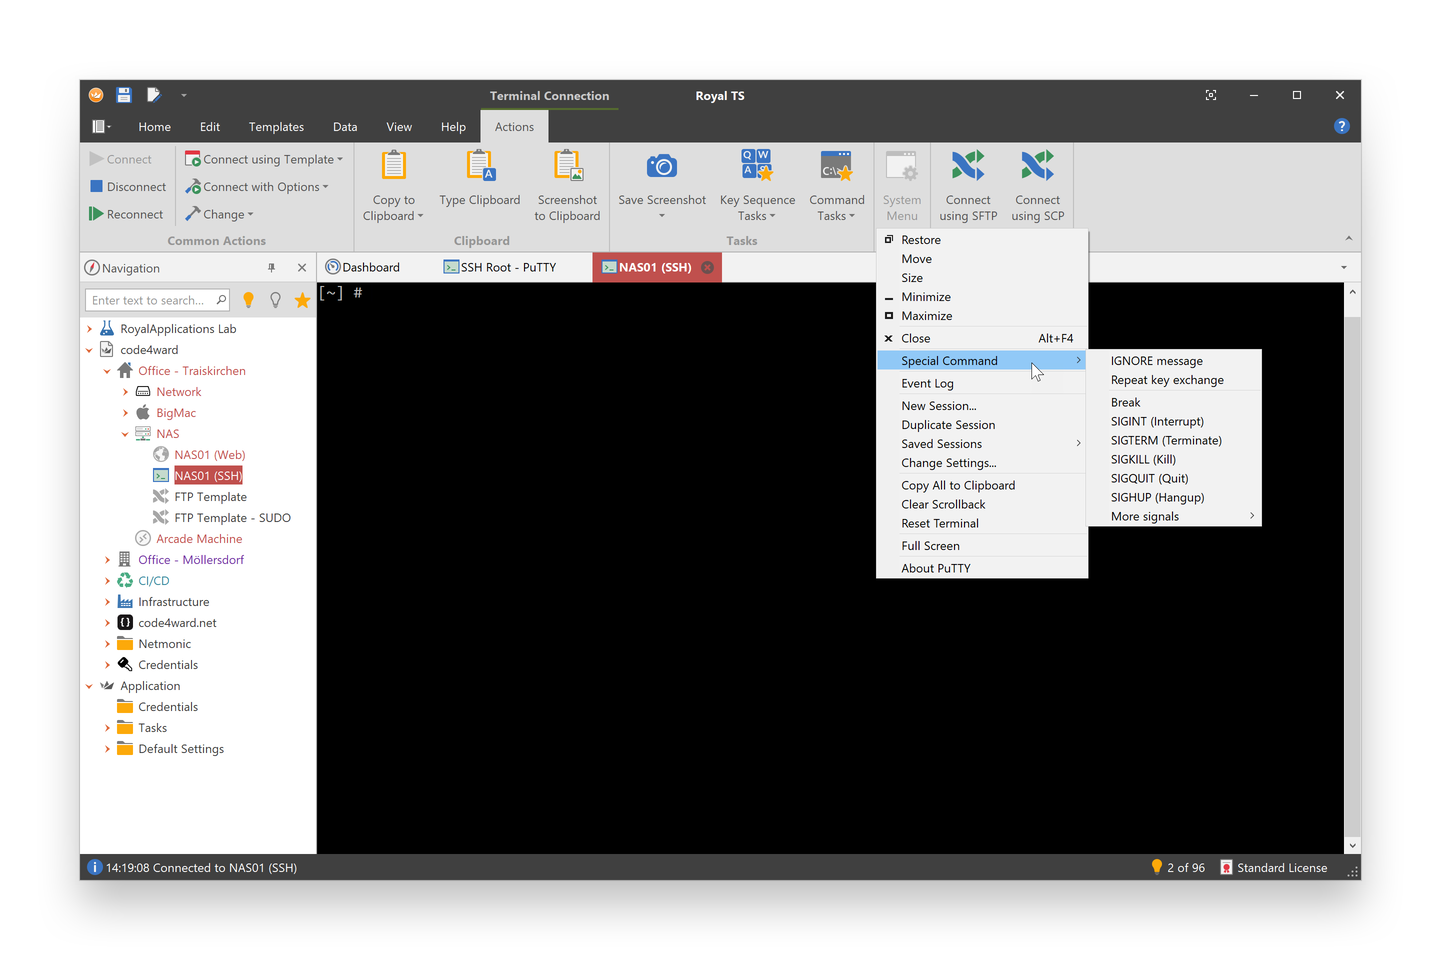Toggle the Navigation panel pin
Viewport: 1441px width, 960px height.
[x=271, y=267]
